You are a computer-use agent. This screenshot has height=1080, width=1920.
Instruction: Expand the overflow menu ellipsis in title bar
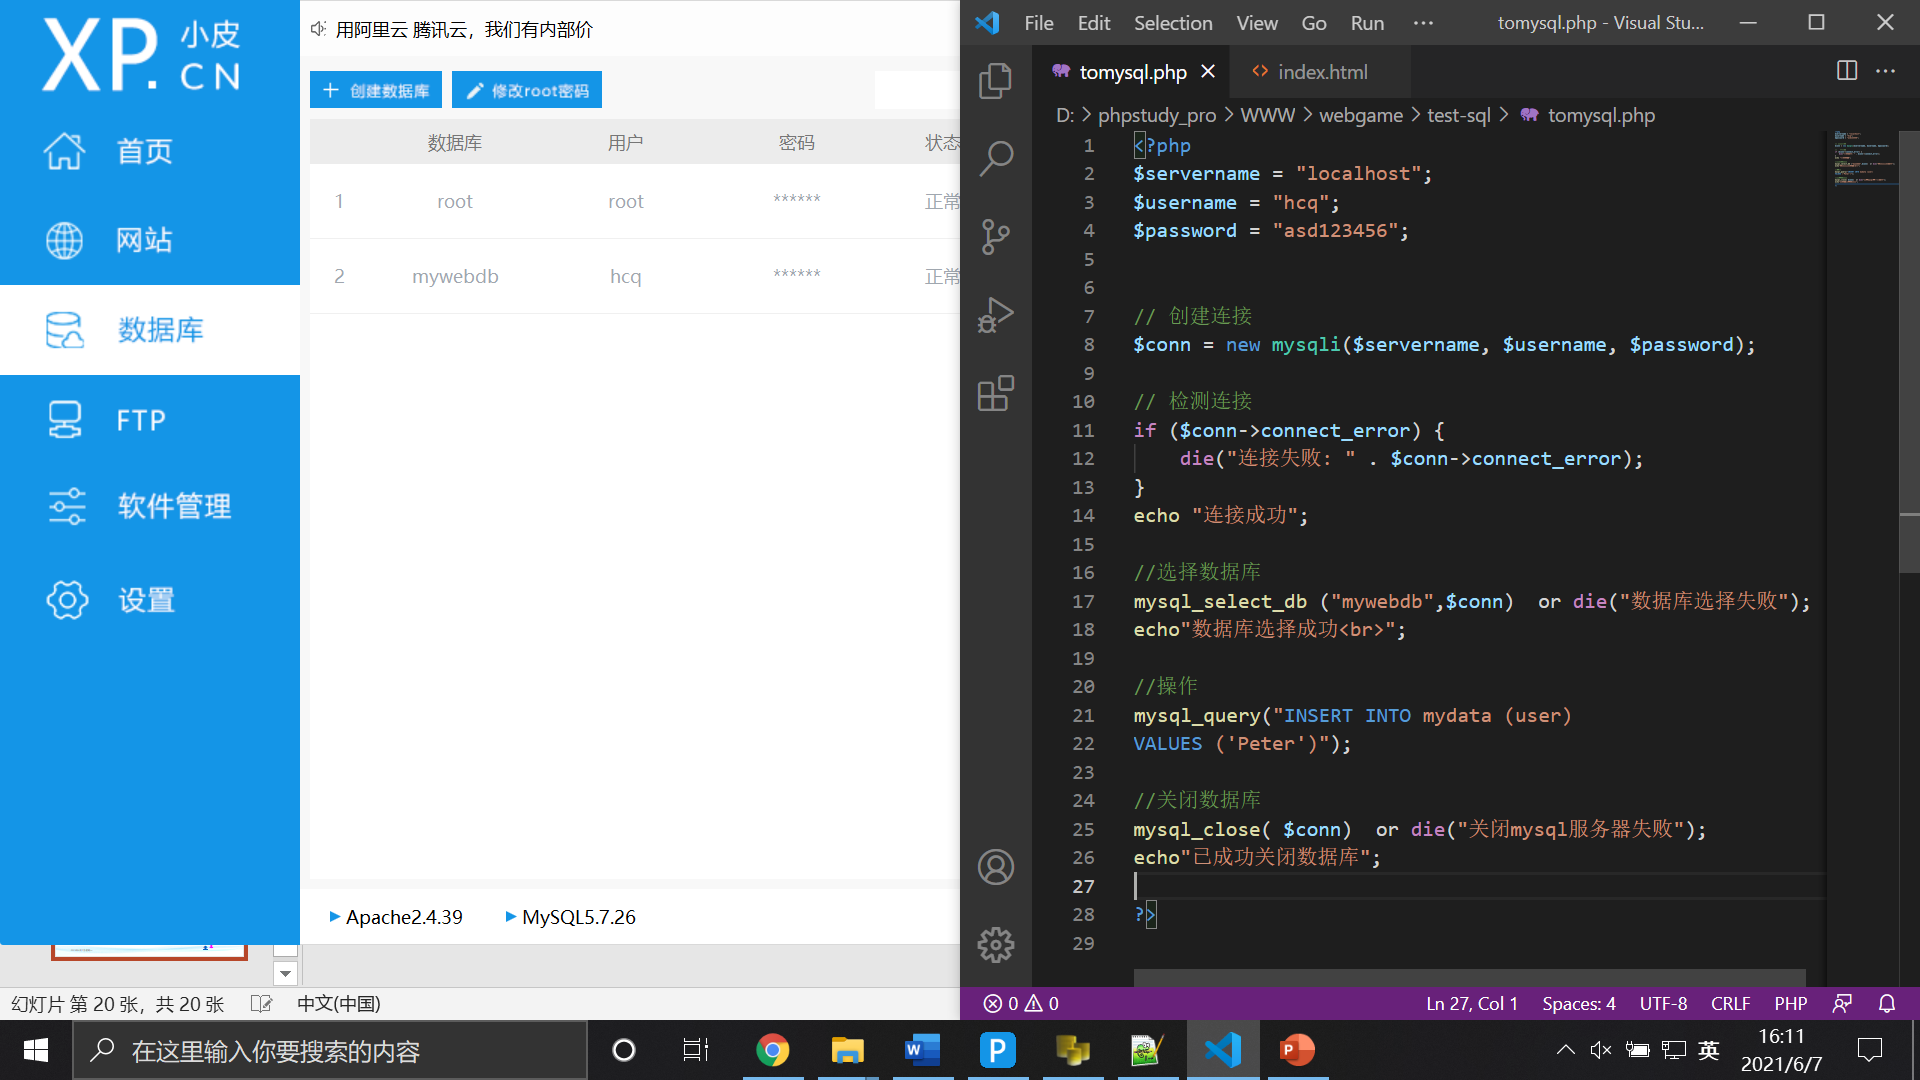tap(1423, 23)
